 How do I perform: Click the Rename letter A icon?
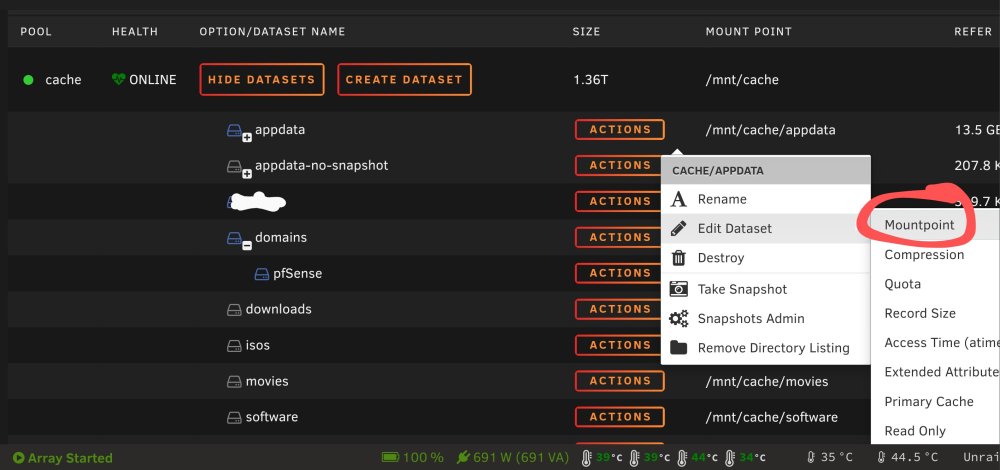[x=679, y=200]
